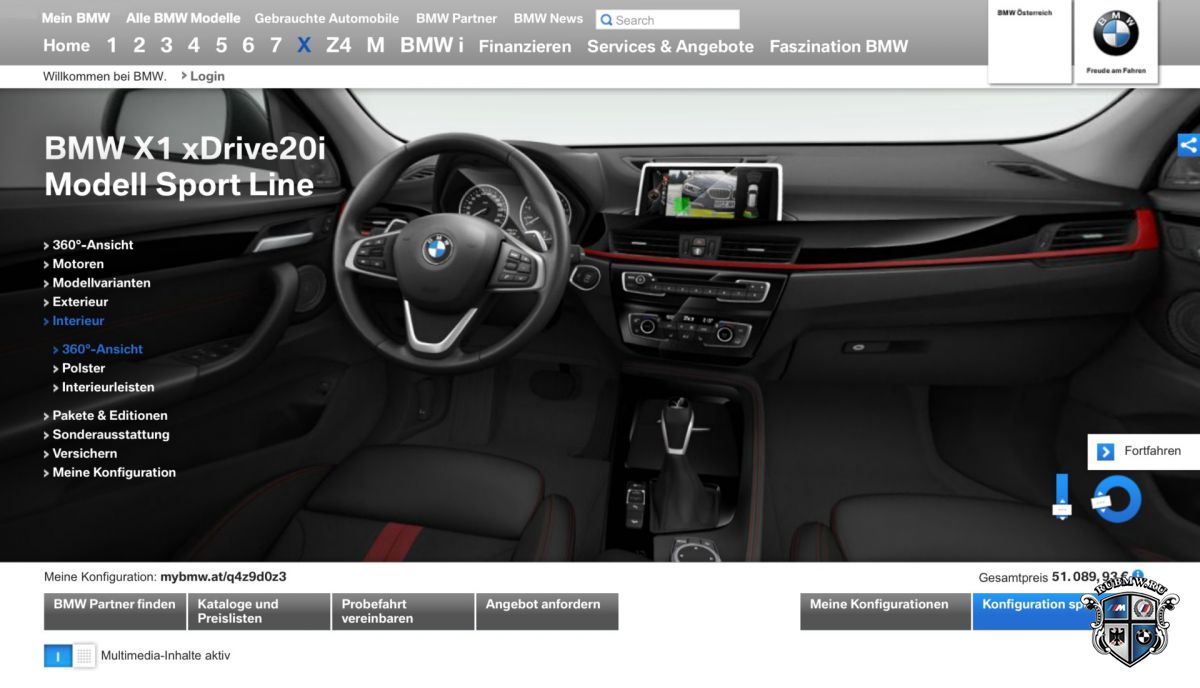Click the mybmw.at/q4z9d0z3 configuration link
1200x688 pixels.
click(x=223, y=577)
